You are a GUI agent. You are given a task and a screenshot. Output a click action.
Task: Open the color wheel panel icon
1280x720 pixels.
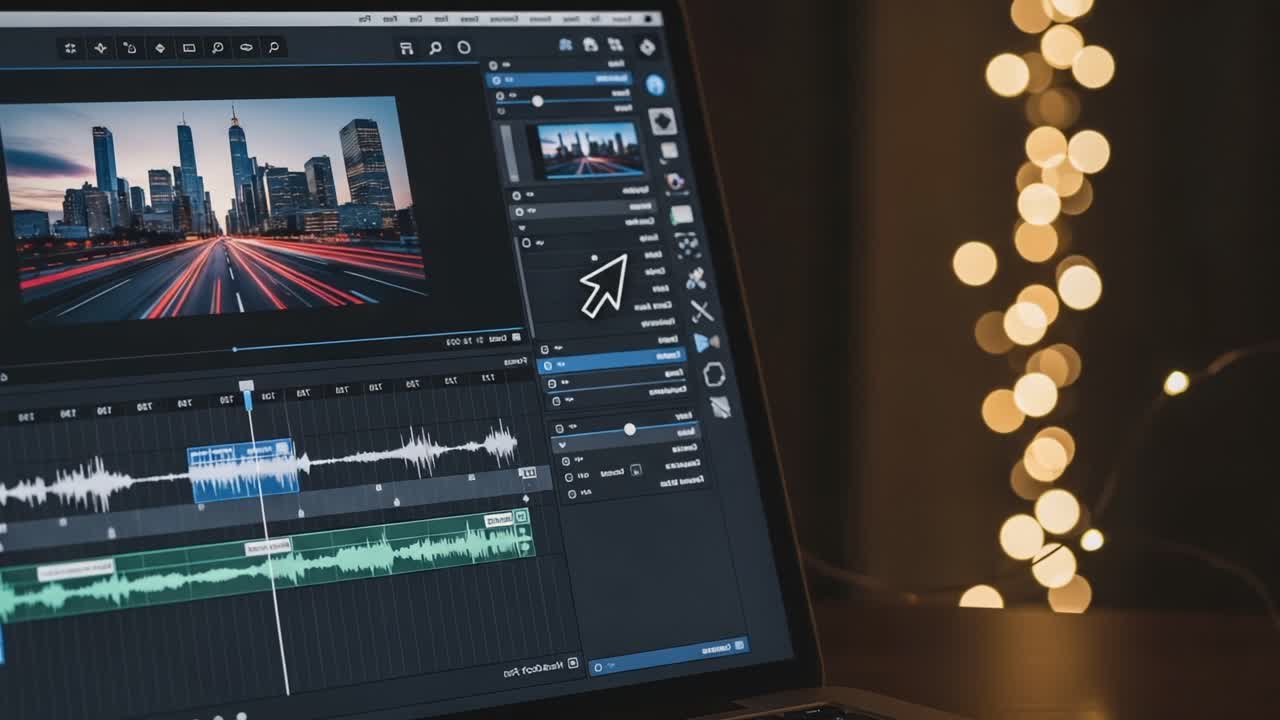pyautogui.click(x=676, y=179)
